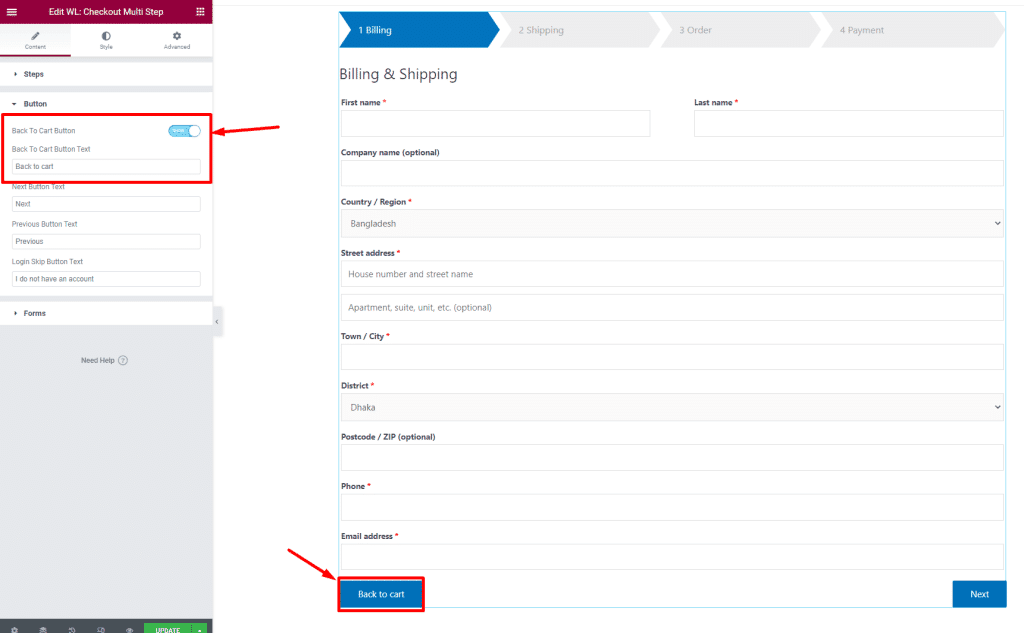Switch to the Advanced tab
The image size is (1024, 633).
(x=177, y=40)
